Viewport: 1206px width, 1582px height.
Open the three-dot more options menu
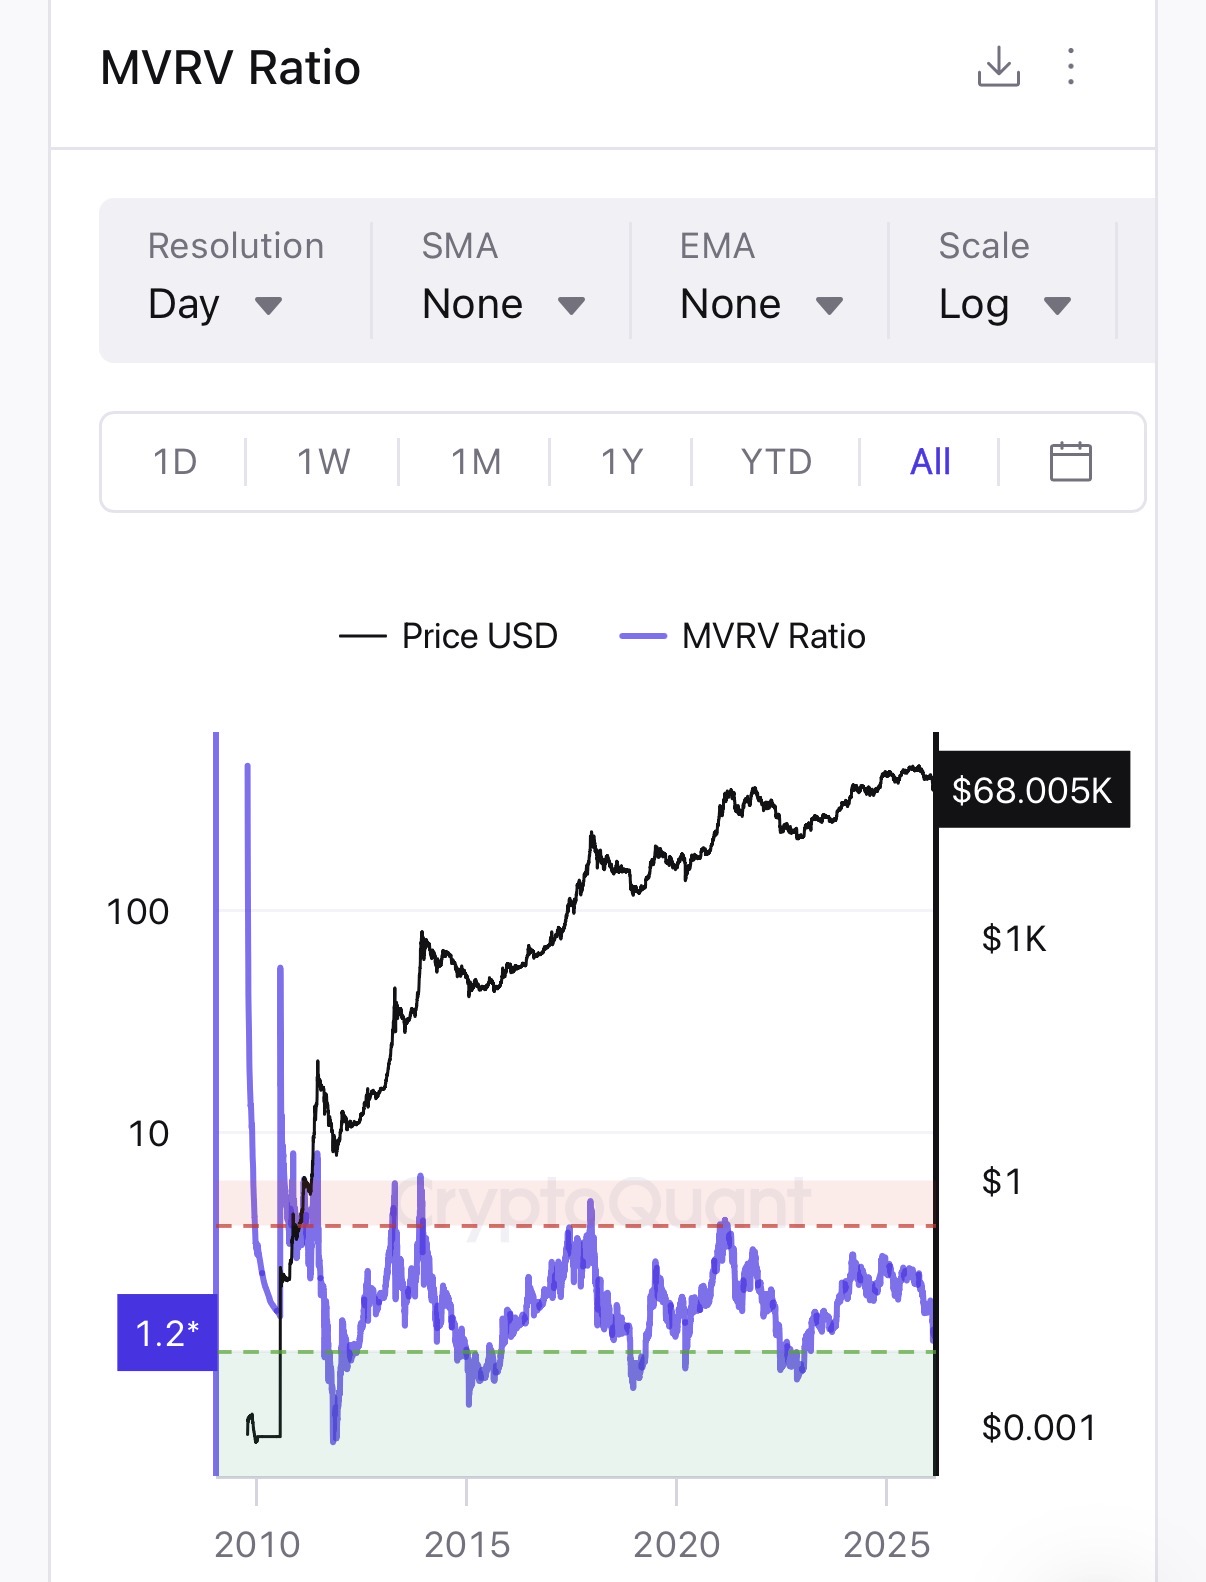[x=1071, y=67]
